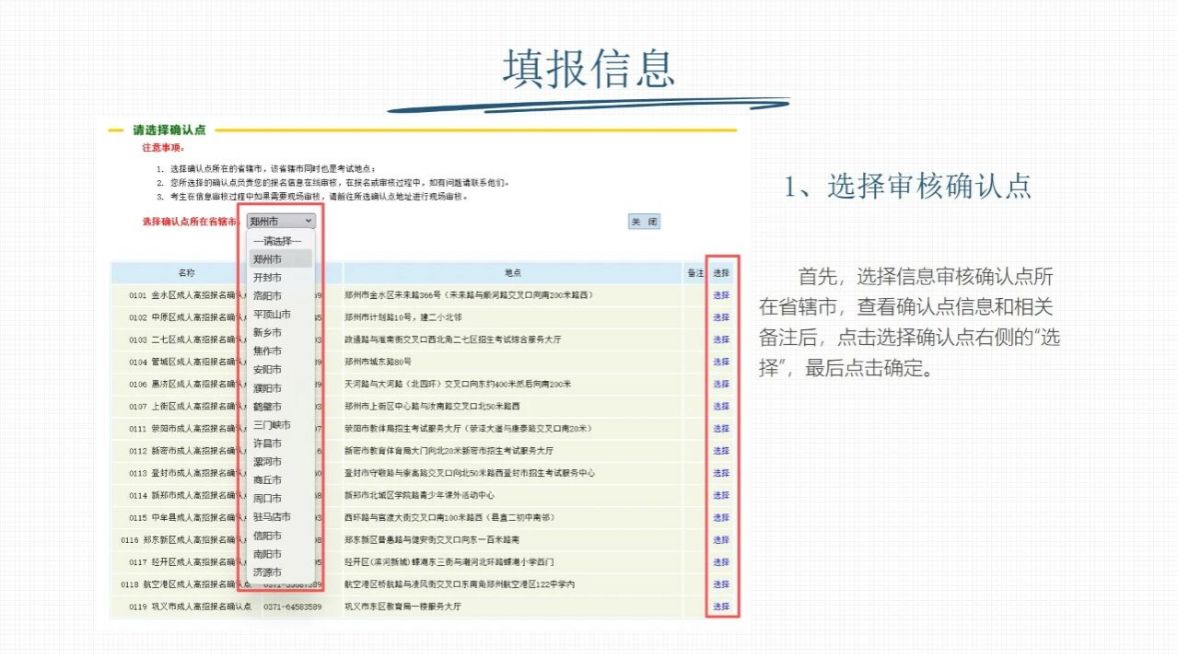Click name 0119 巩义市成人高招报名确认点
Viewport: 1178px width, 654px height.
click(x=190, y=606)
